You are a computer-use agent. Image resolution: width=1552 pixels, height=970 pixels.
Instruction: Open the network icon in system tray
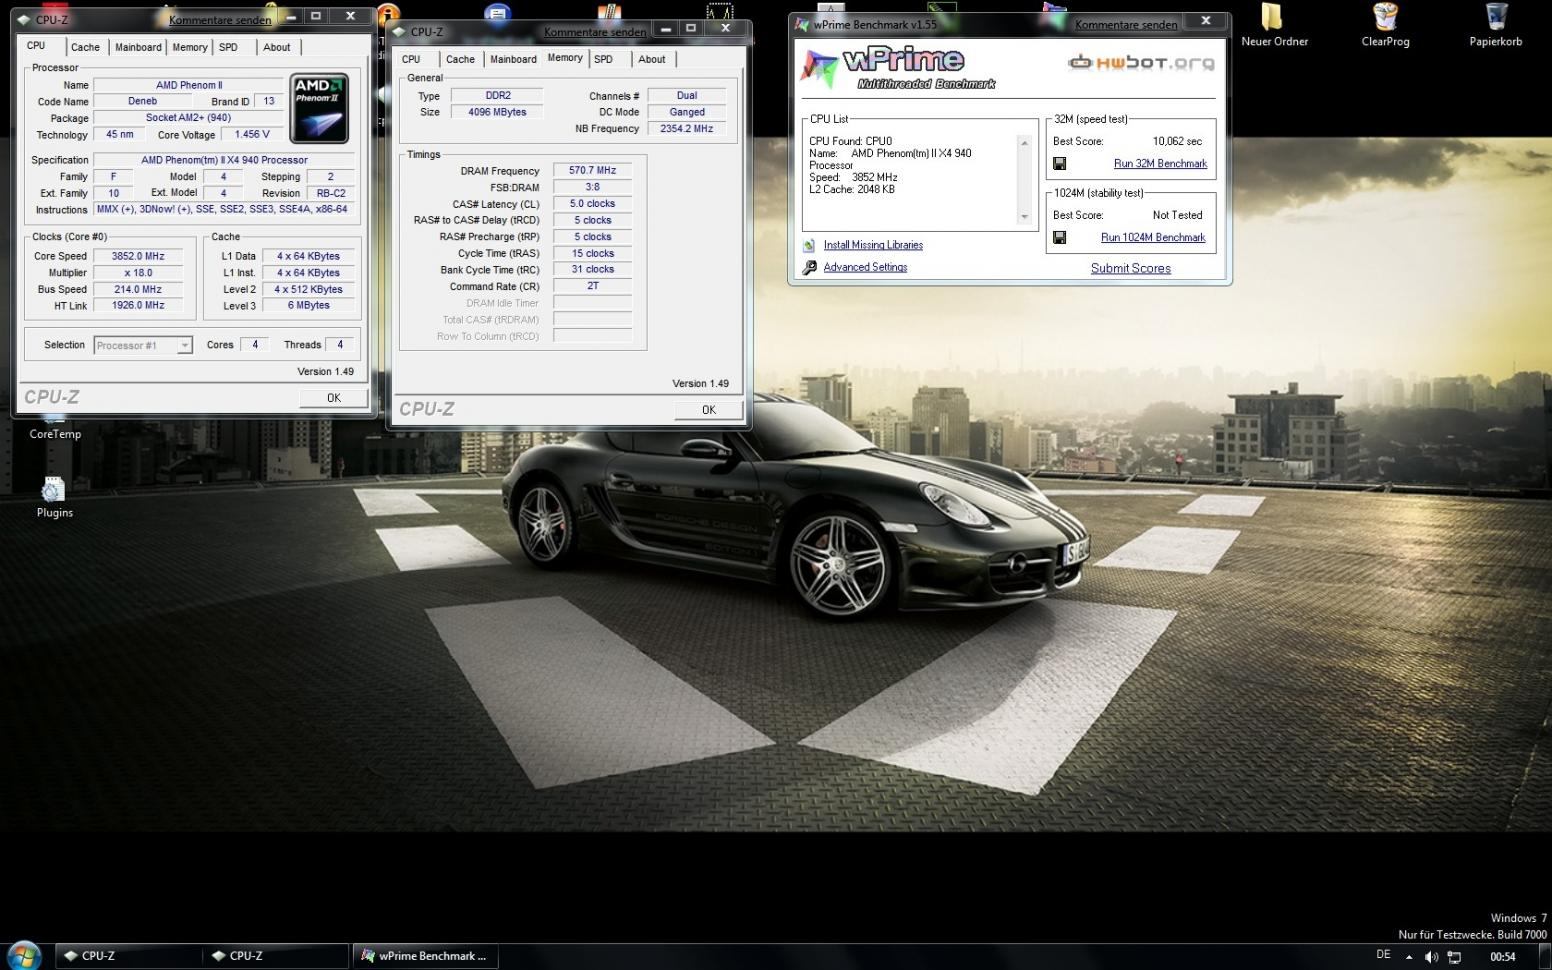[x=1454, y=957]
